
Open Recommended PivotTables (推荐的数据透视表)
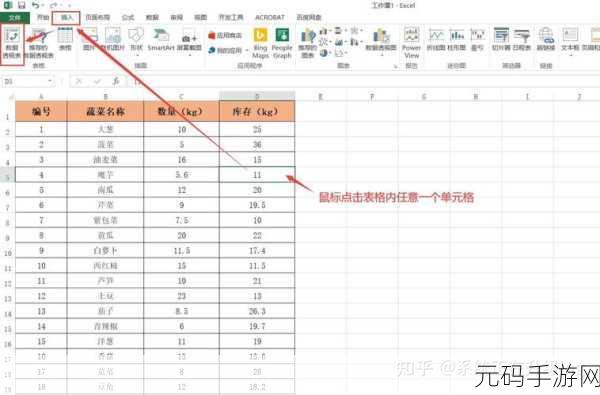tap(39, 43)
